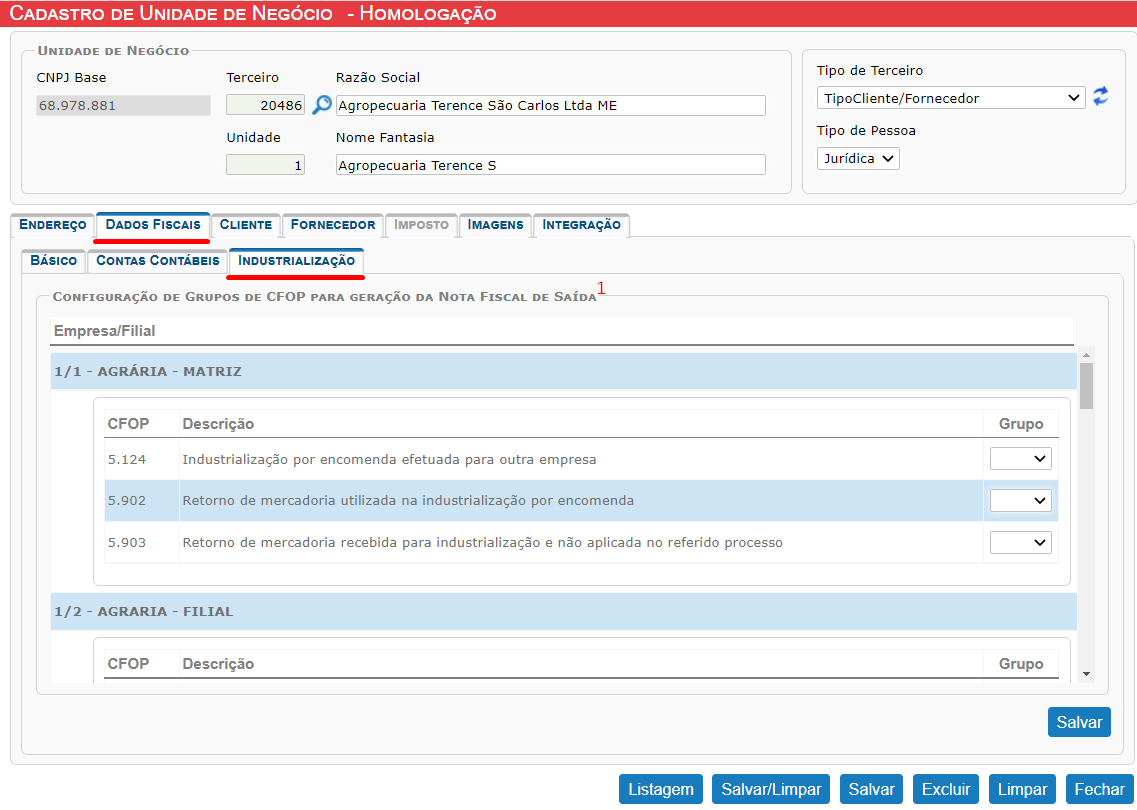The height and width of the screenshot is (810, 1137).
Task: Open the Tipo de Pessoa dropdown
Action: 858,158
